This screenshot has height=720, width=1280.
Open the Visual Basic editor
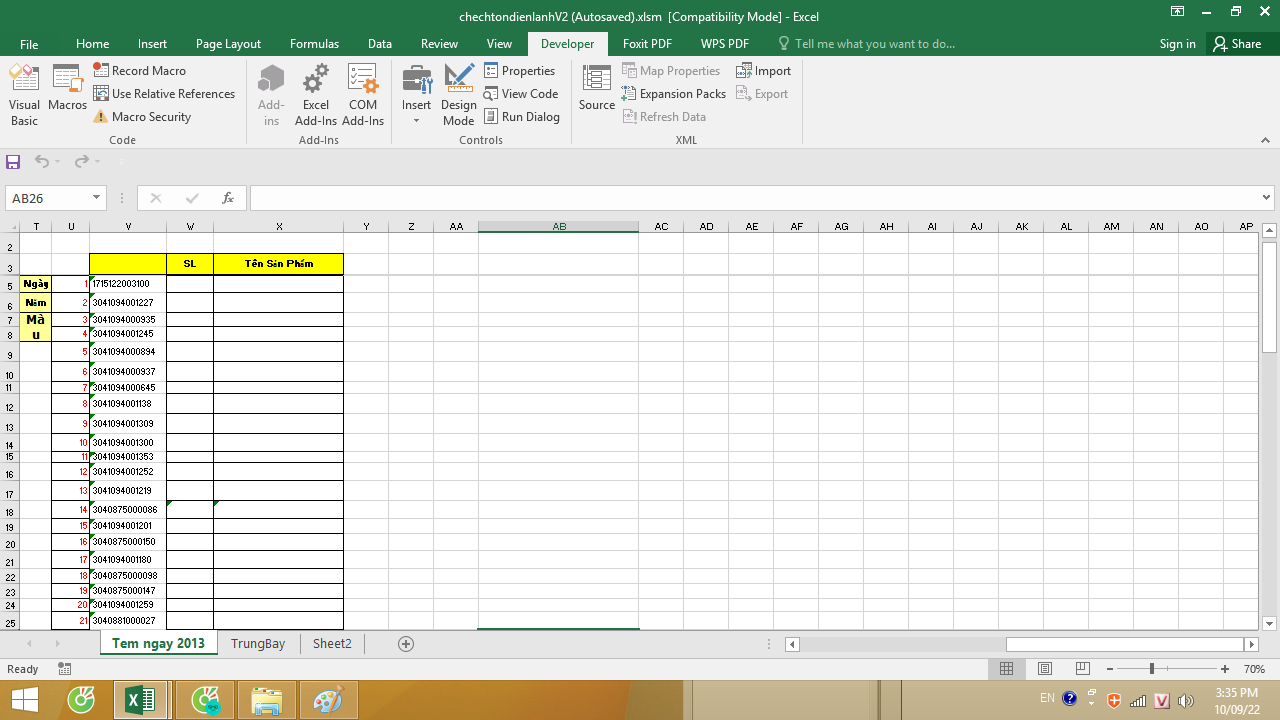click(x=24, y=95)
